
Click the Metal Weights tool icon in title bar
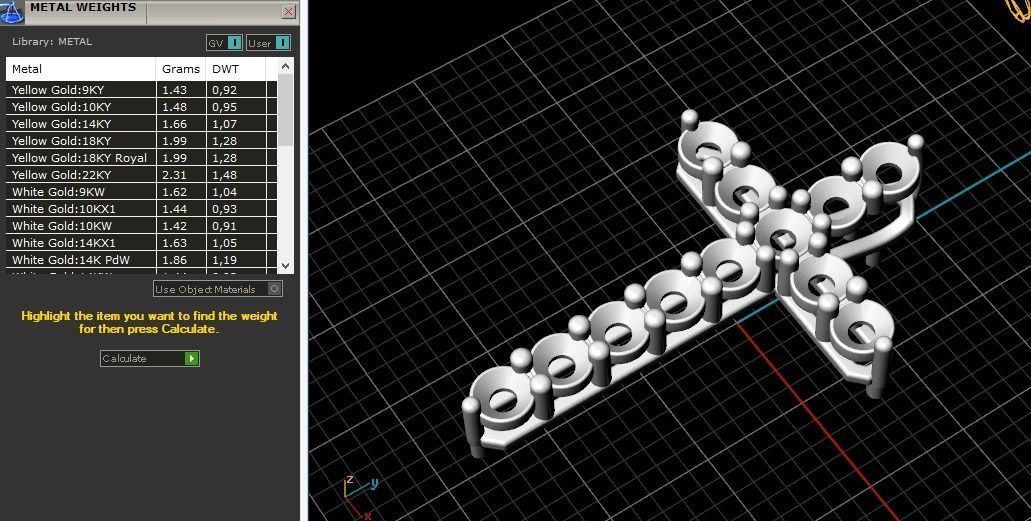coord(12,11)
